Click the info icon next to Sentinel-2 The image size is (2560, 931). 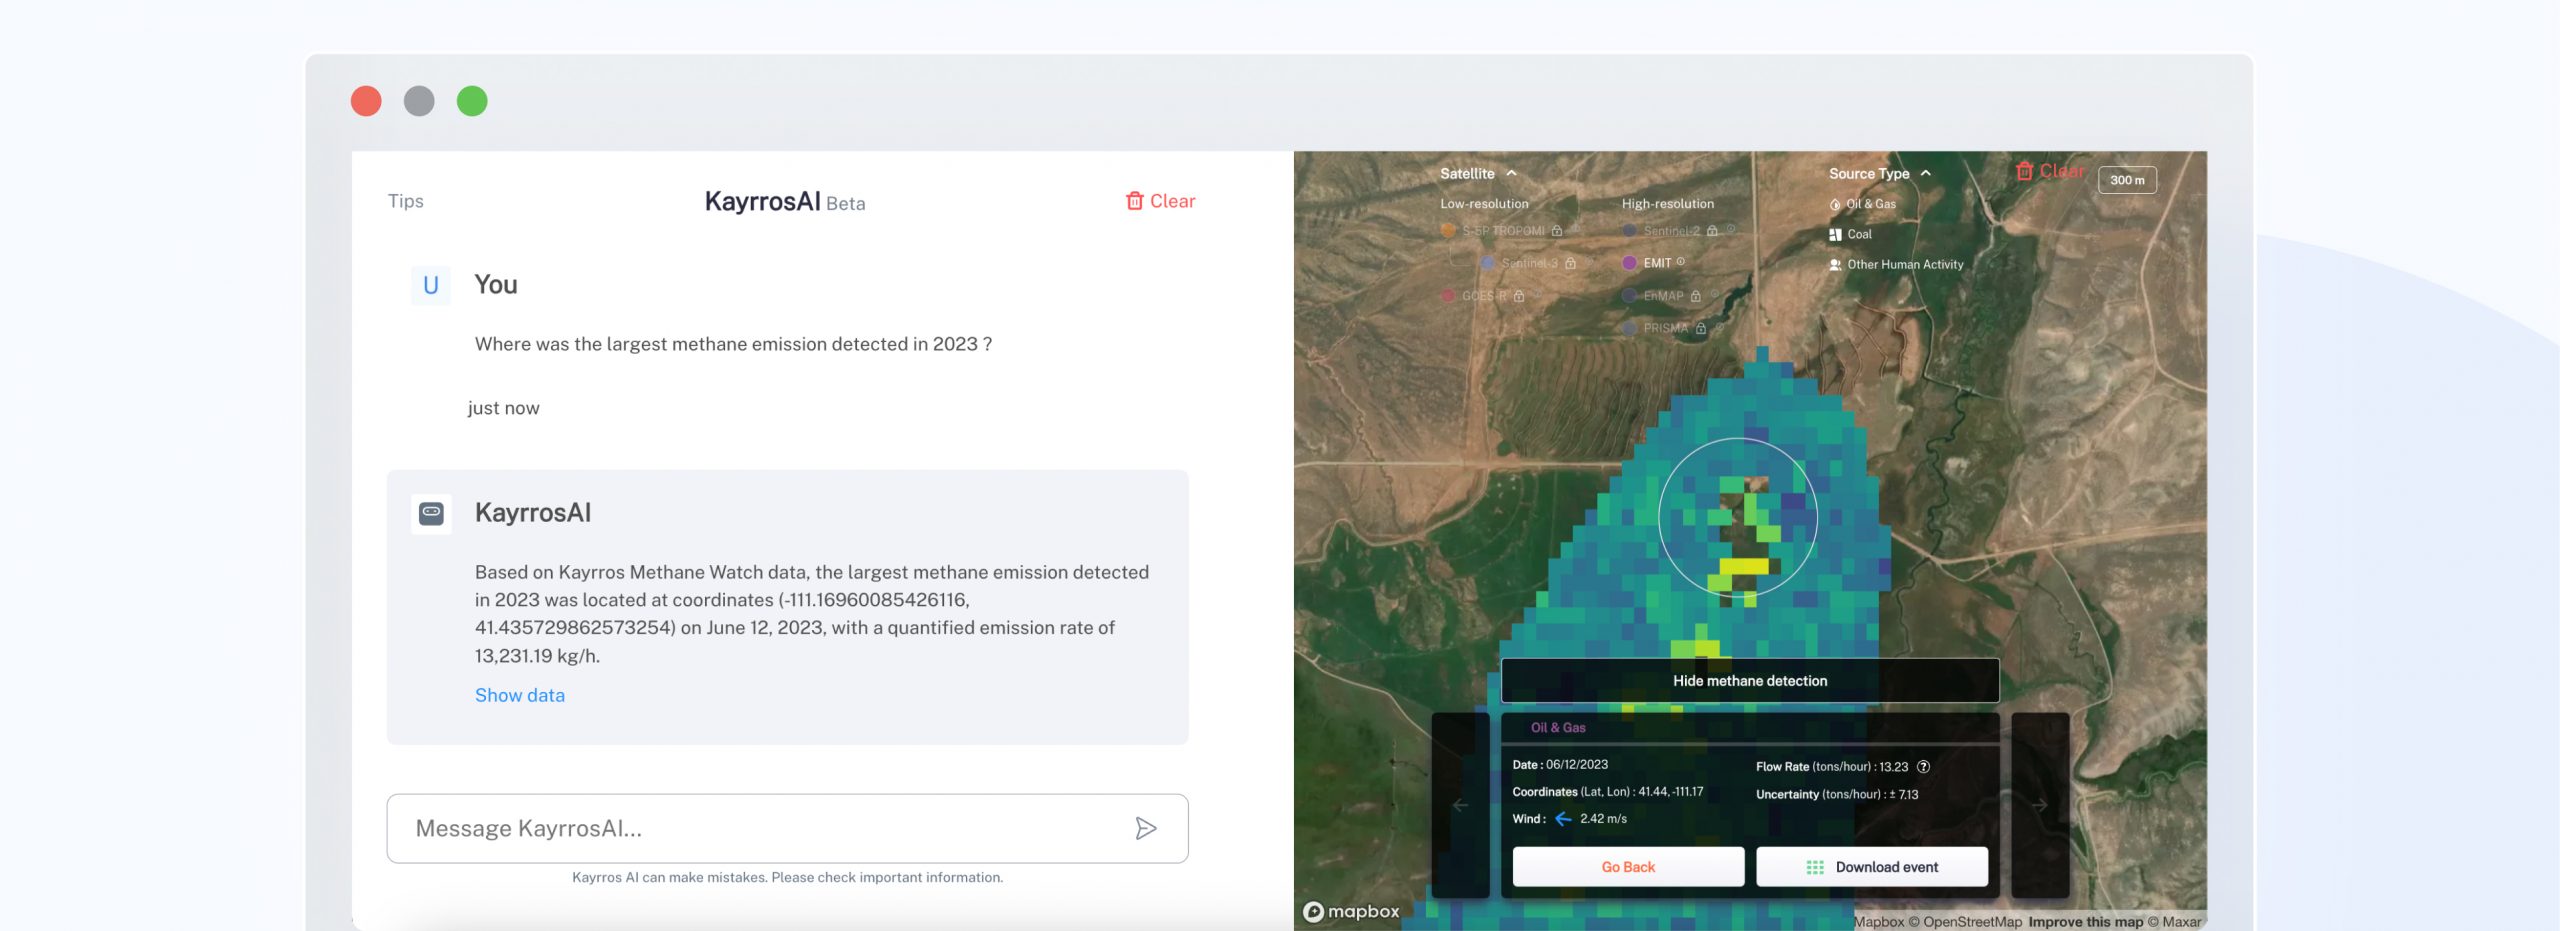coord(1731,229)
